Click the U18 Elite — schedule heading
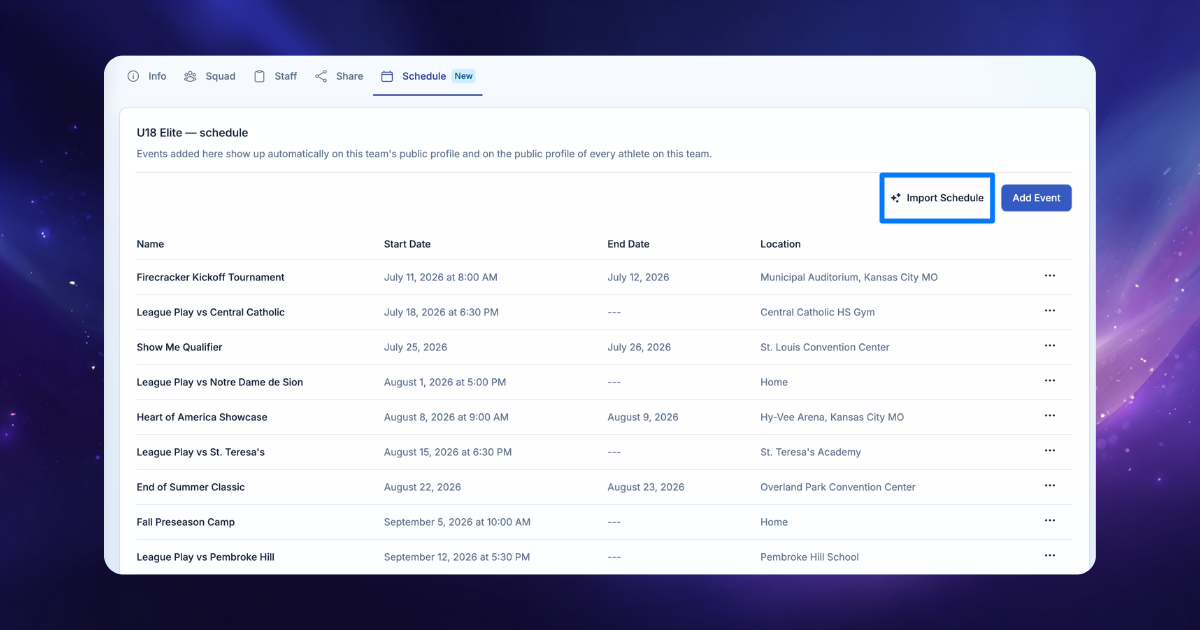 192,132
